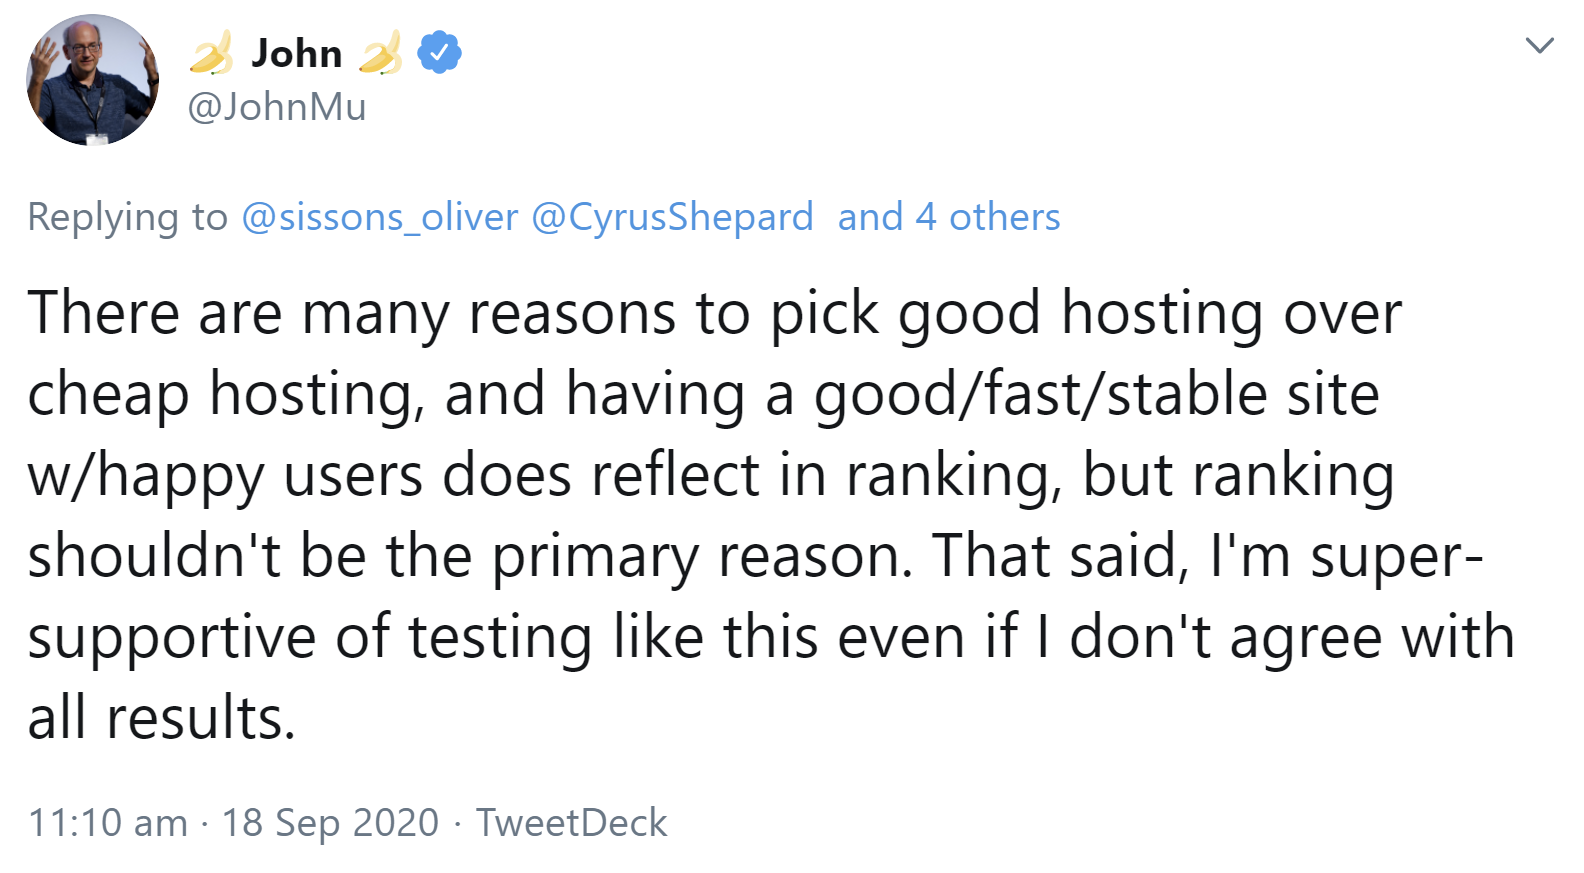Expand 'and 4 others' to view mentions
Image resolution: width=1584 pixels, height=873 pixels.
tap(948, 216)
